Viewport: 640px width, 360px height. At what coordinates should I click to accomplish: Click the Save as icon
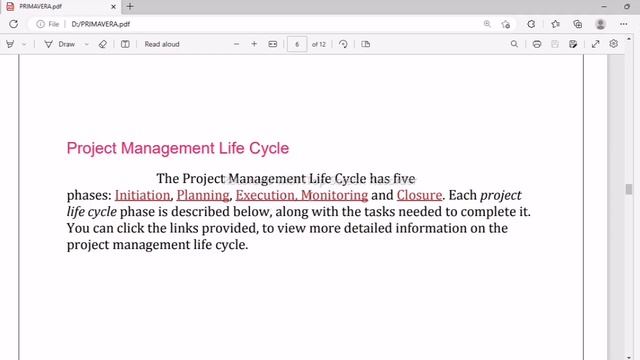click(x=573, y=44)
